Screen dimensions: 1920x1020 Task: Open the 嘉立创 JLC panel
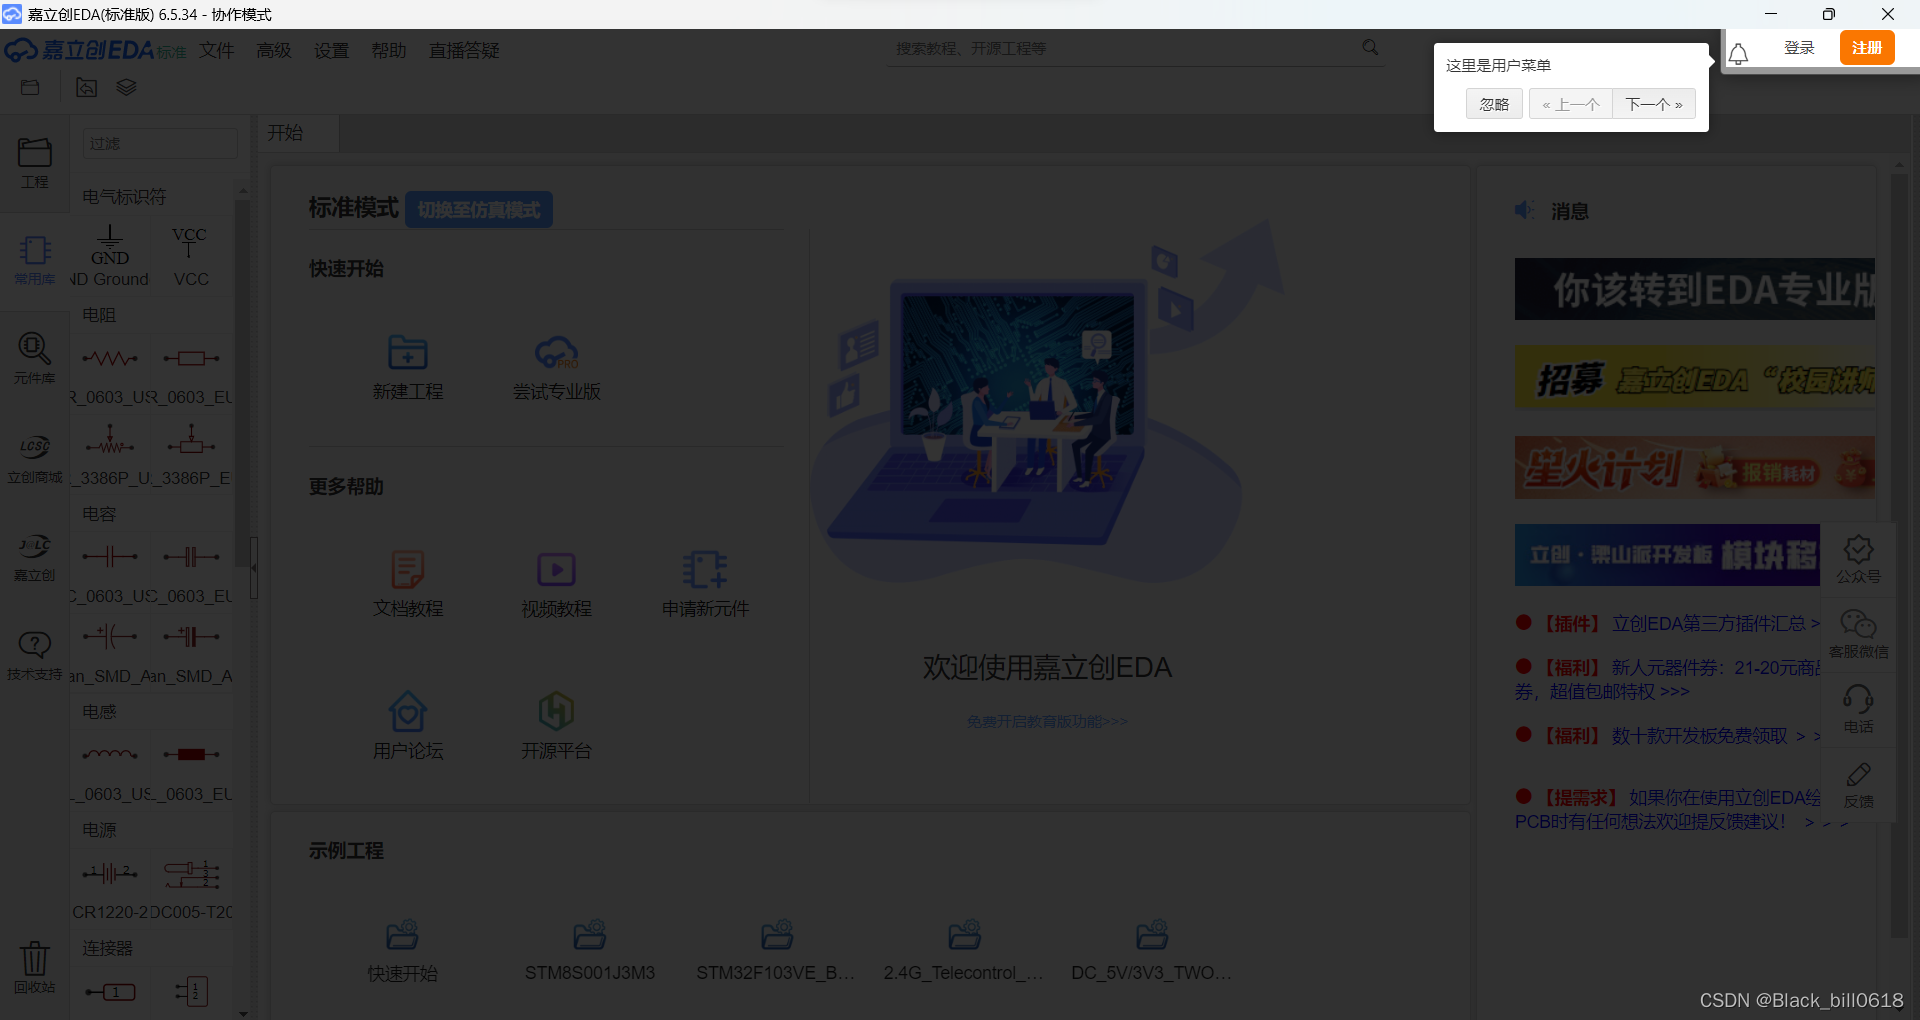tap(34, 557)
